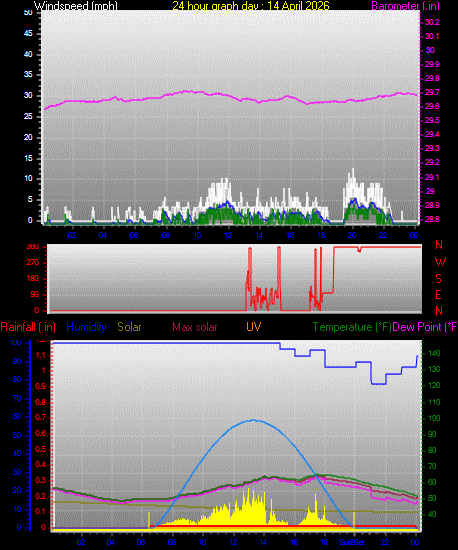Click the 12 hour tick on top graph
Image resolution: width=458 pixels, height=550 pixels.
(x=228, y=235)
